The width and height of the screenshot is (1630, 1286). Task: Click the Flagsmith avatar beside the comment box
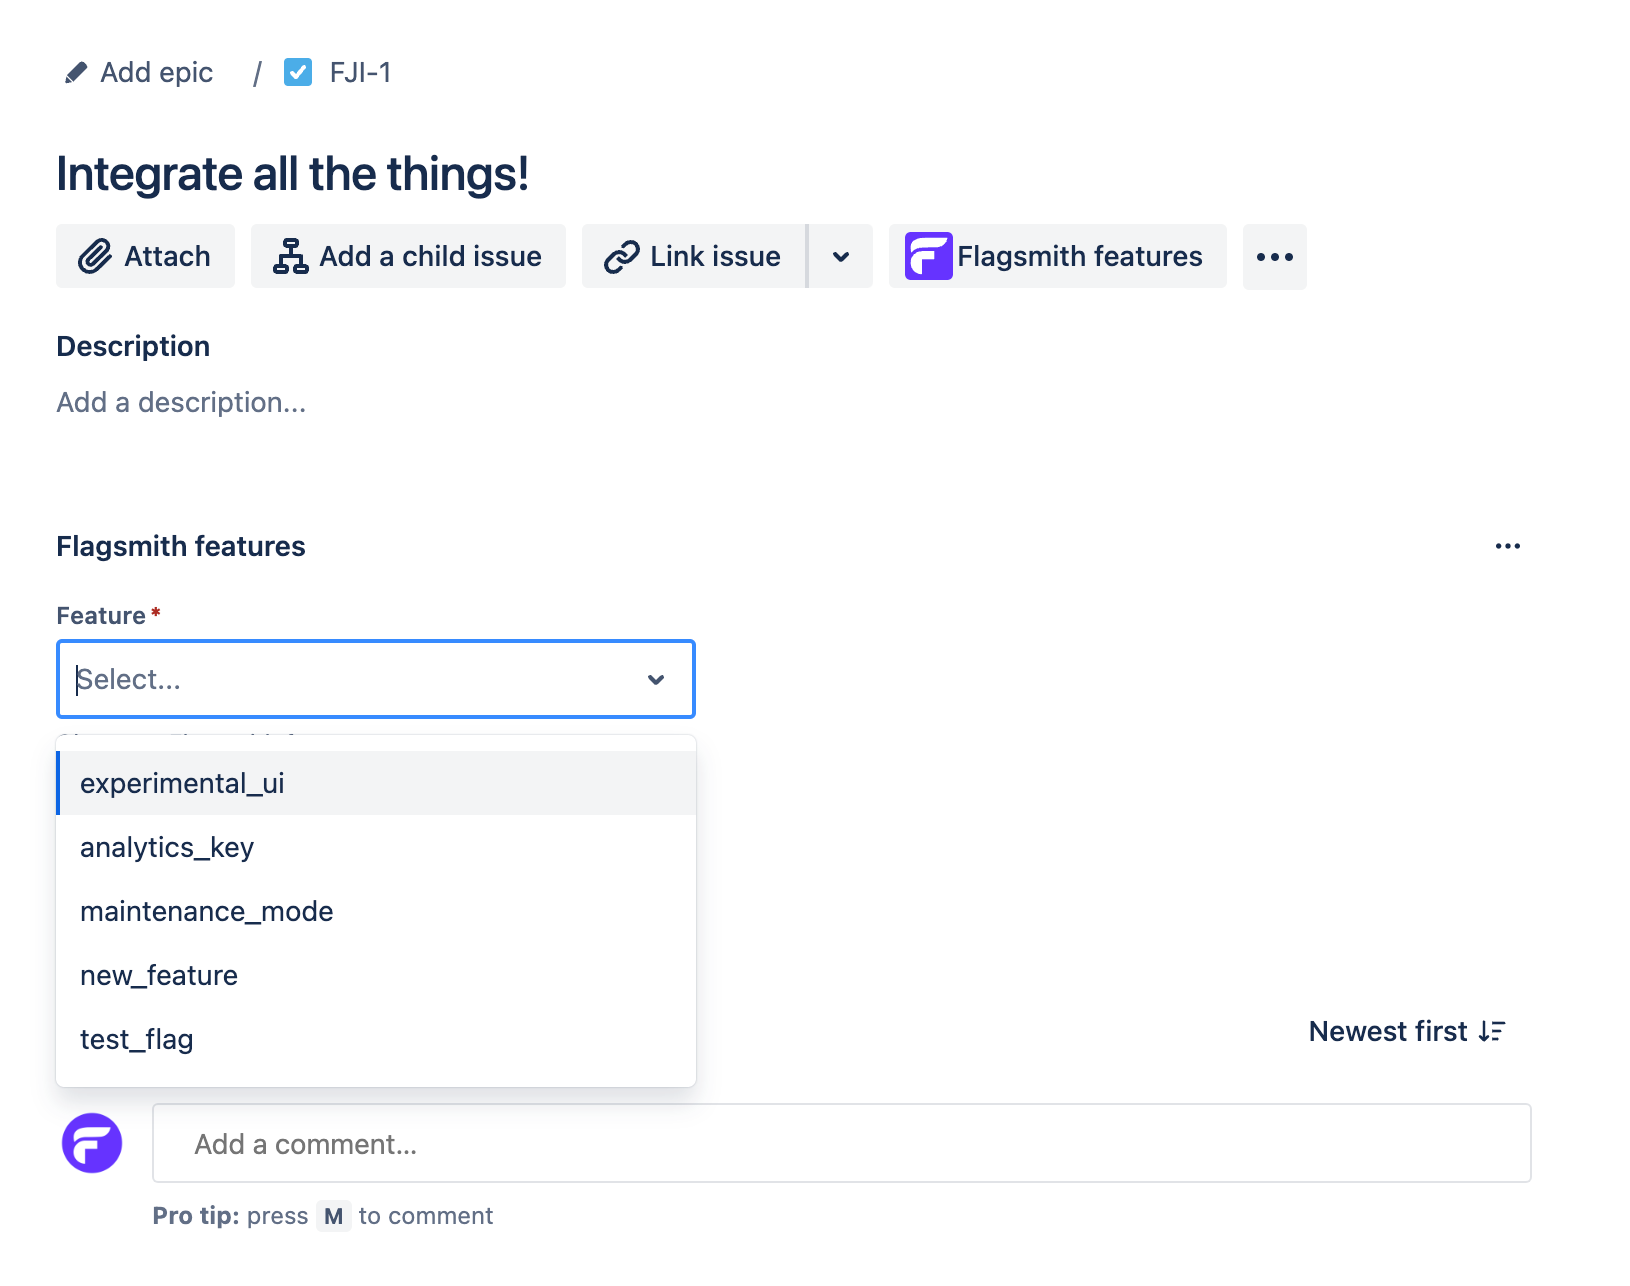(x=92, y=1143)
